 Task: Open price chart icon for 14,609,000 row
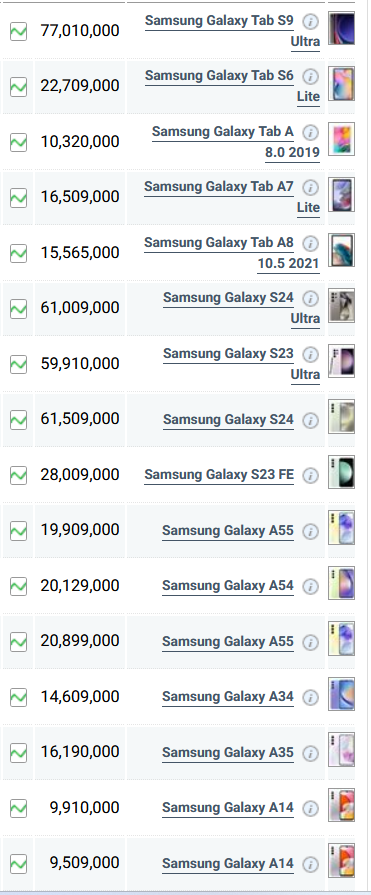(x=18, y=698)
